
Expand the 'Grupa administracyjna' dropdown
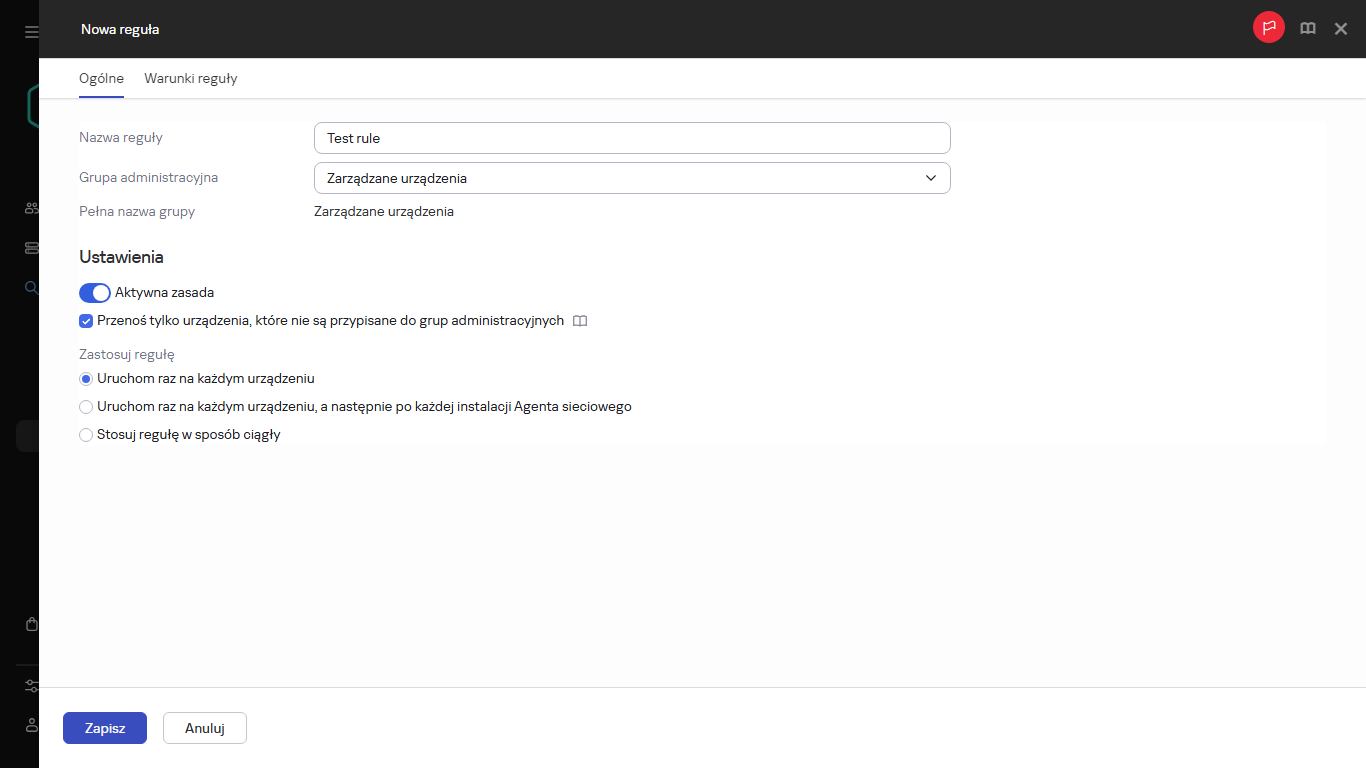[631, 178]
